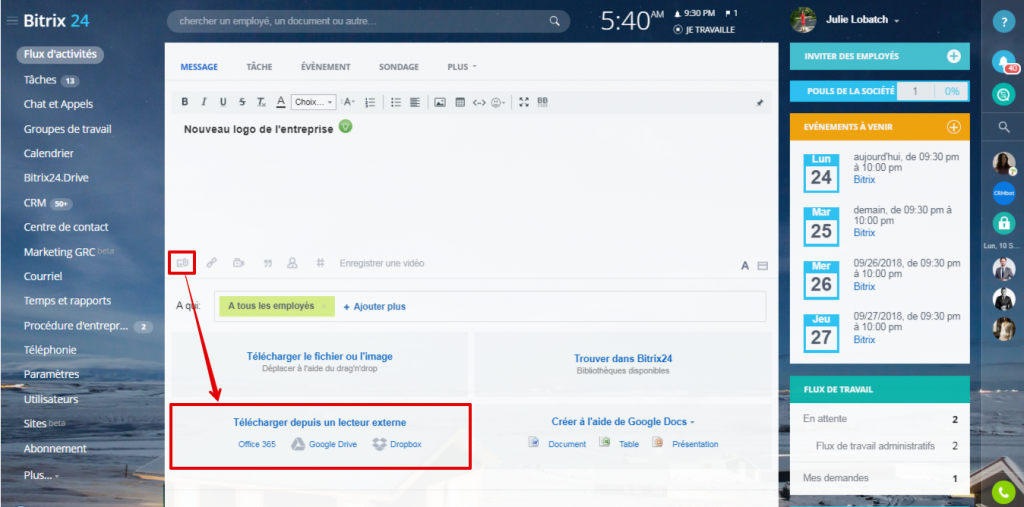Open the Choix font dropdown
Image resolution: width=1024 pixels, height=507 pixels.
pyautogui.click(x=313, y=102)
